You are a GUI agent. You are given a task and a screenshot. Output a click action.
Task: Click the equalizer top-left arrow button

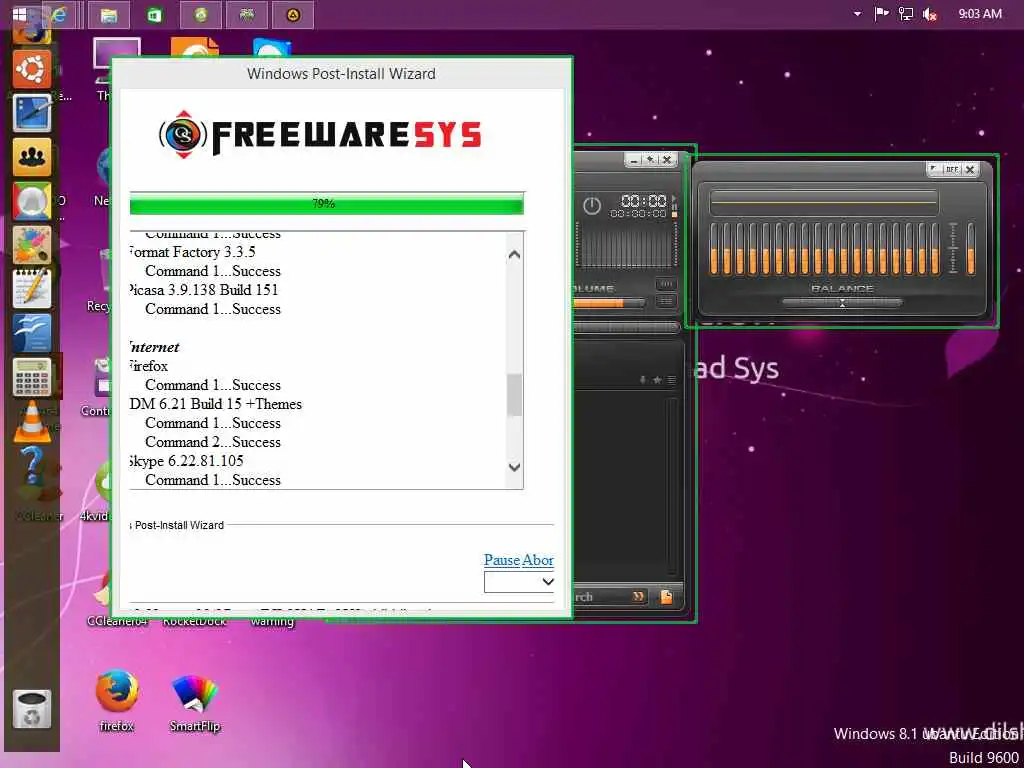[935, 169]
